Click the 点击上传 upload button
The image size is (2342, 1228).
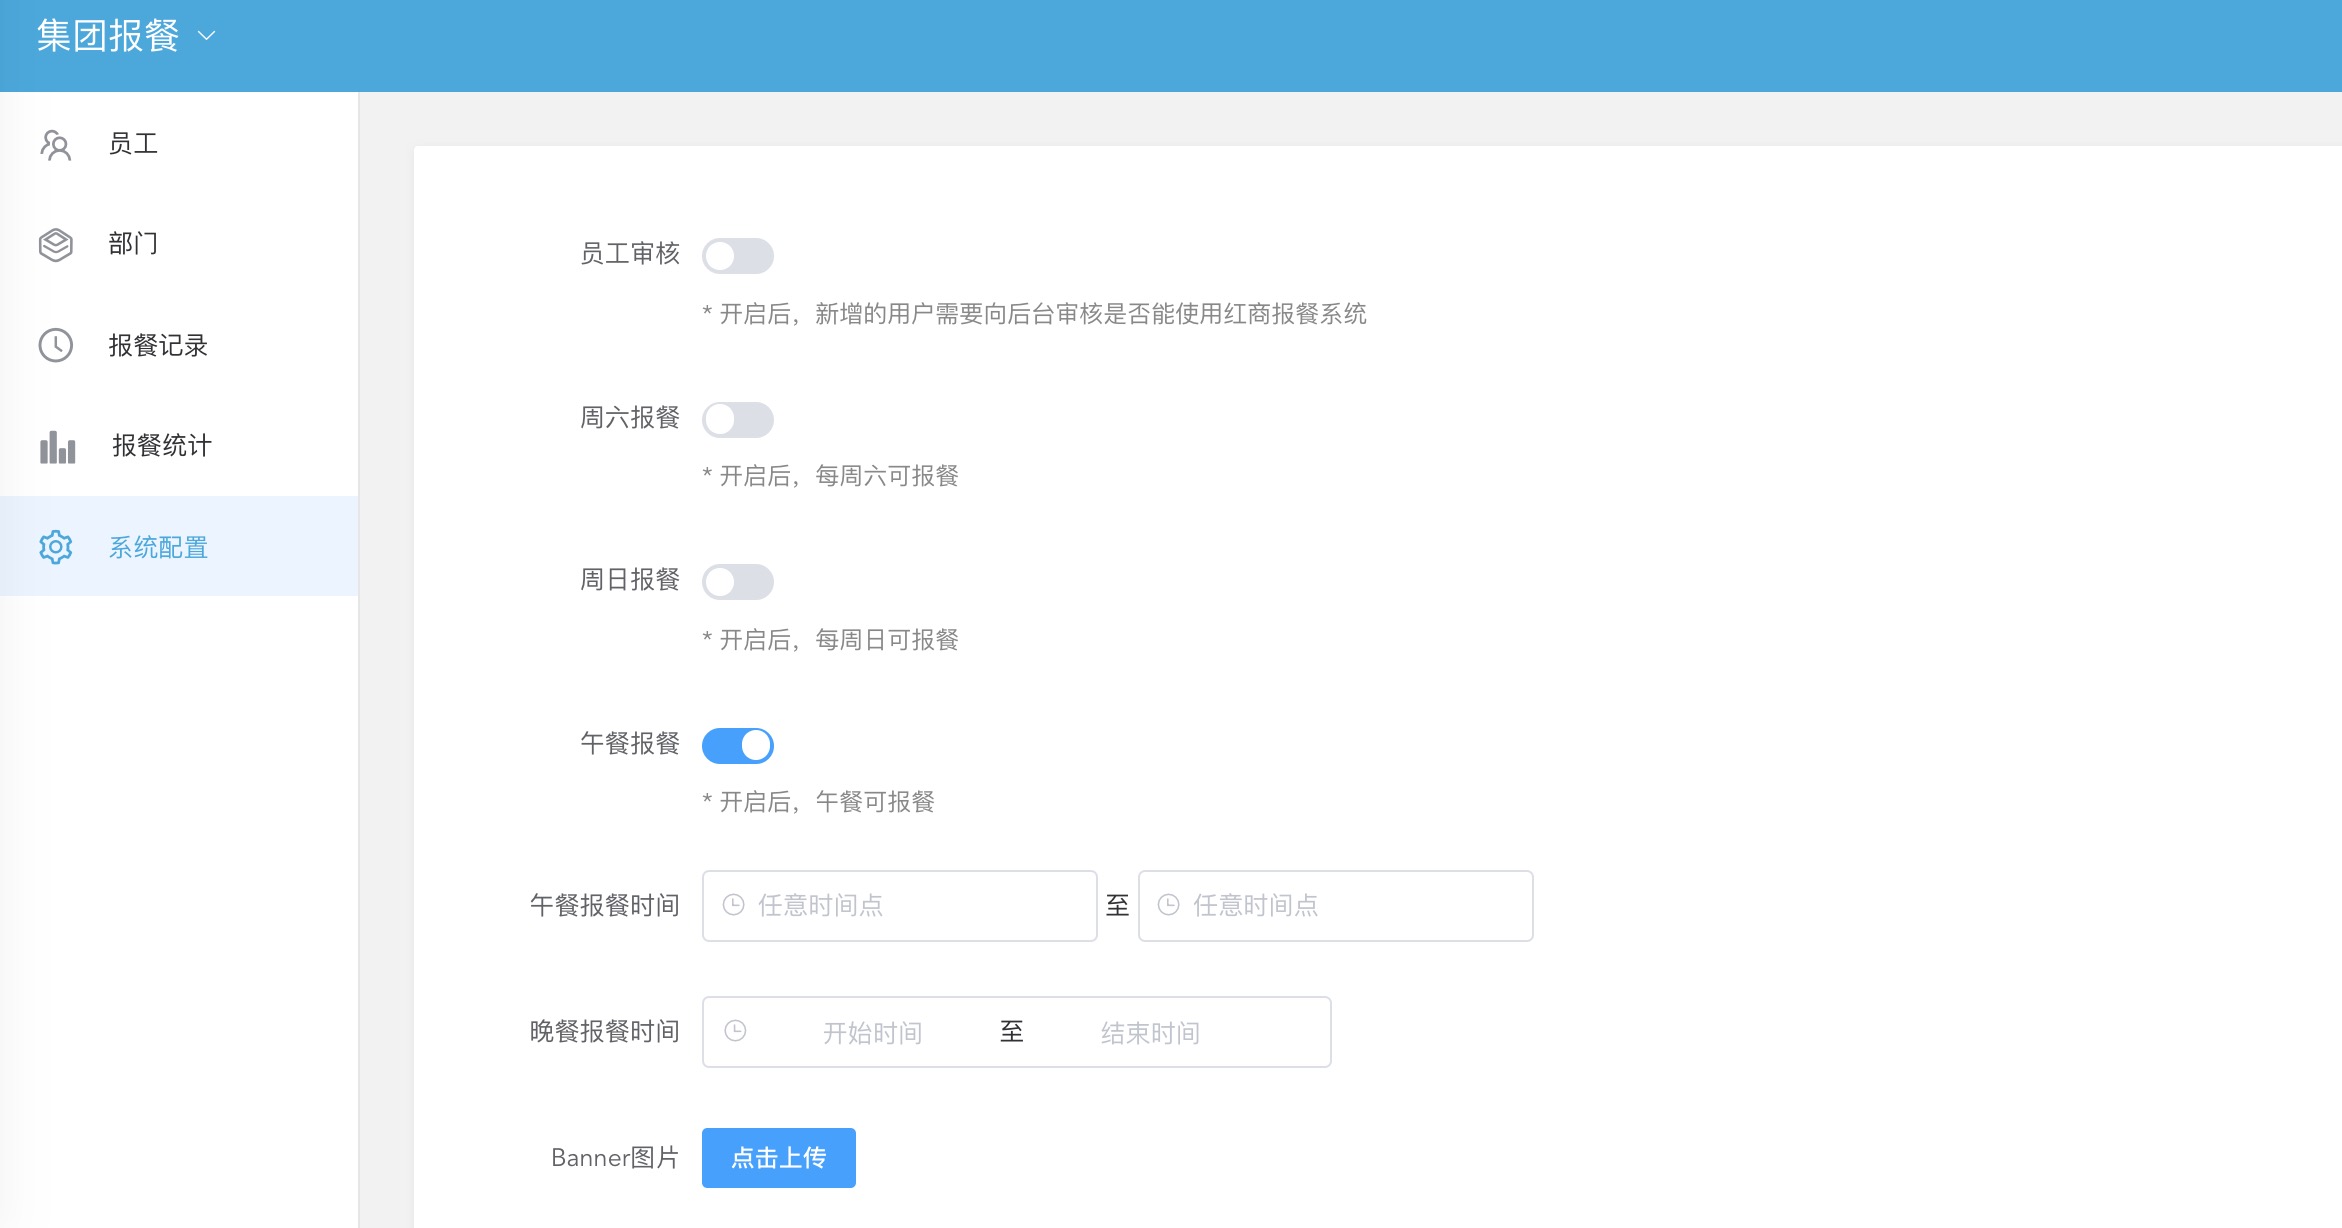point(778,1157)
